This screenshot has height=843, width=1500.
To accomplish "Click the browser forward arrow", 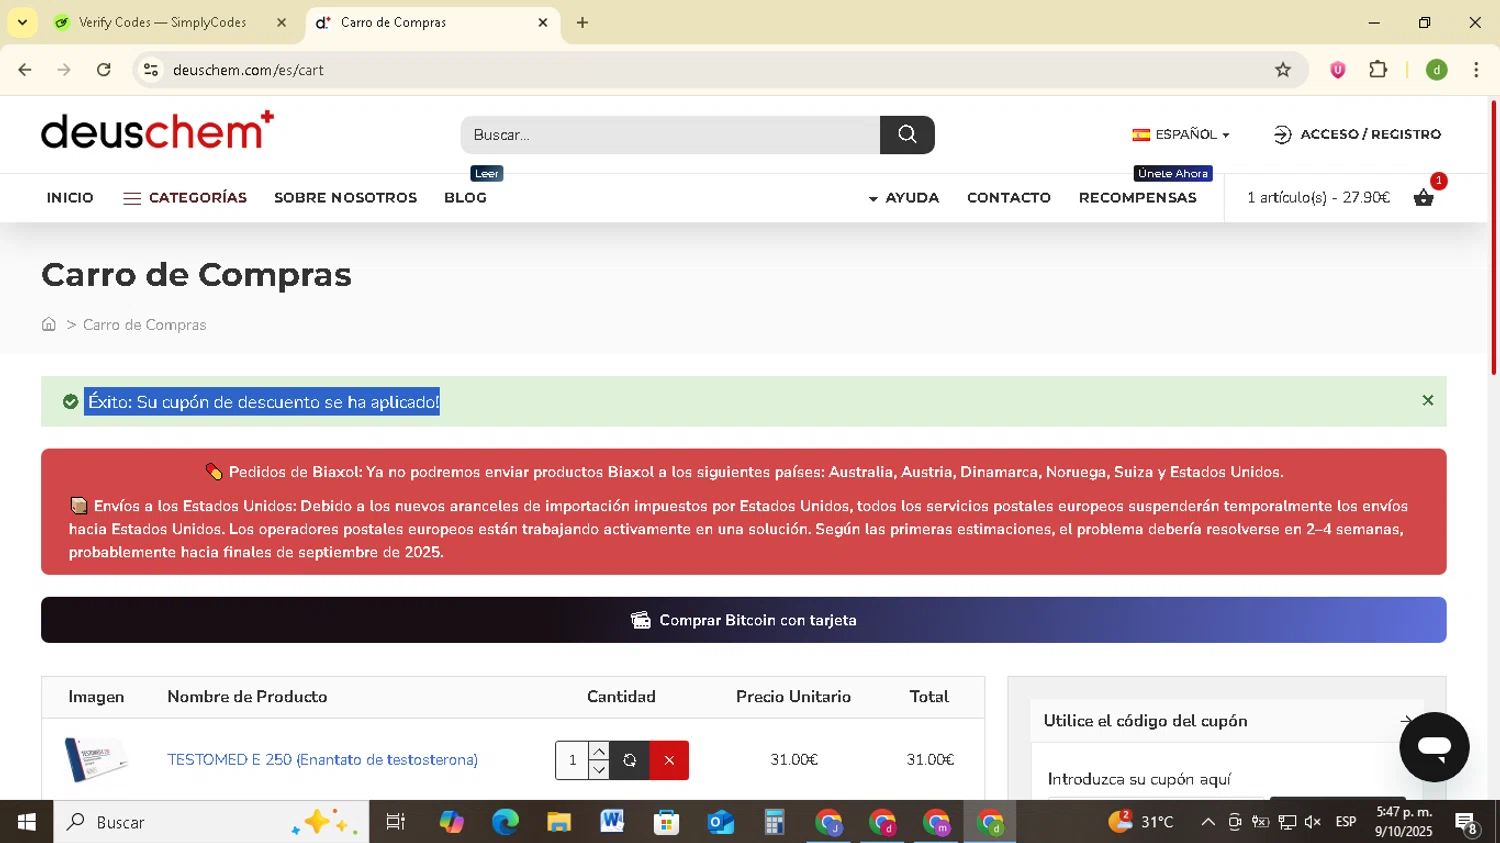I will pos(64,70).
